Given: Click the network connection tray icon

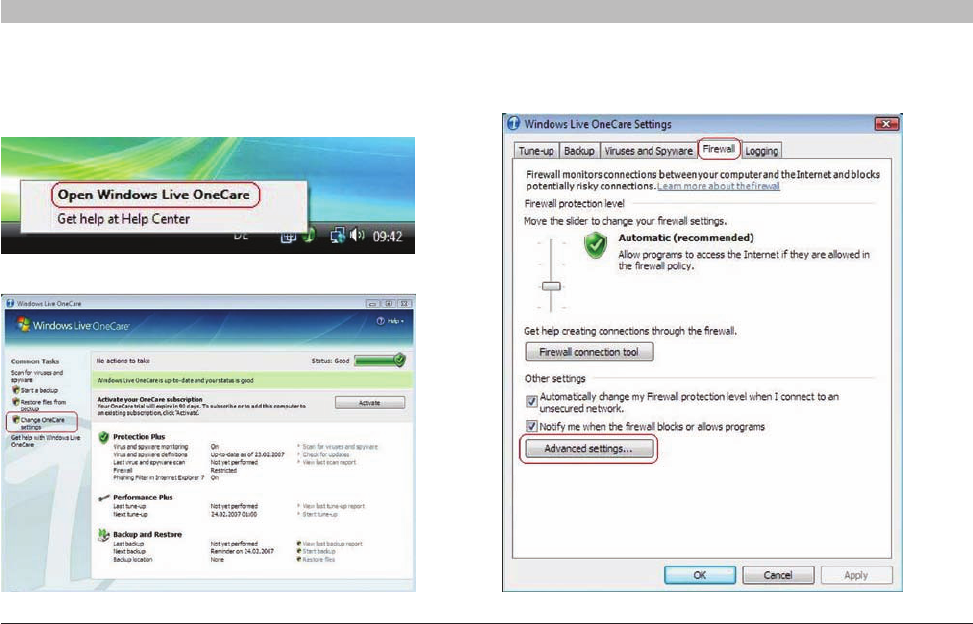Looking at the screenshot, I should 337,236.
